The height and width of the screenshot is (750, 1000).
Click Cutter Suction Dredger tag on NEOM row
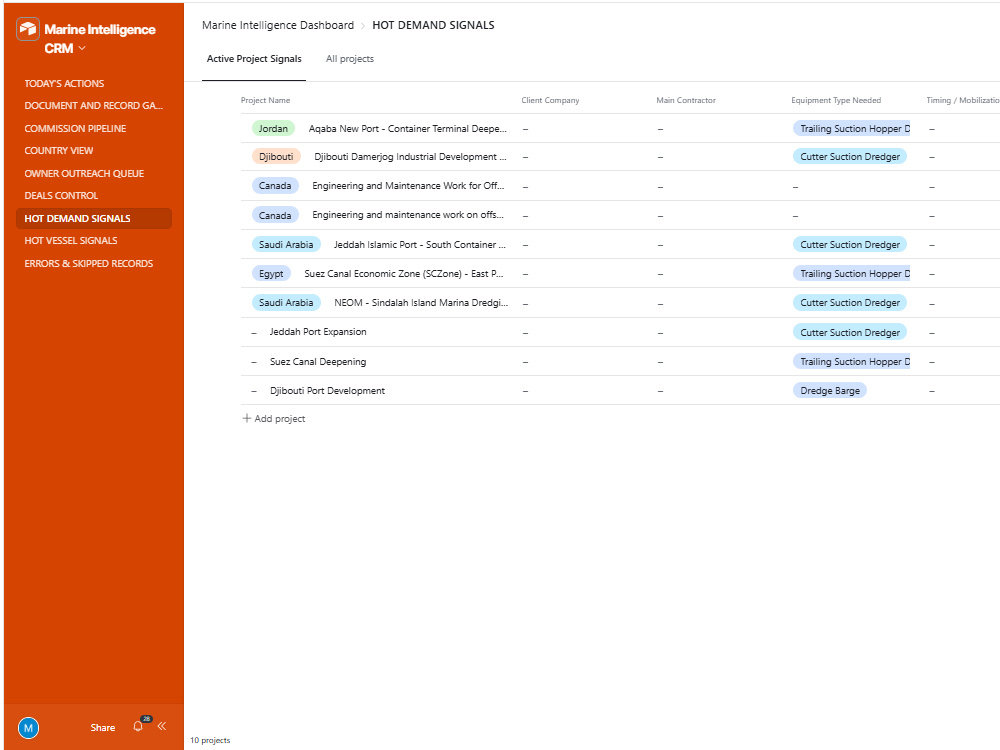coord(849,303)
